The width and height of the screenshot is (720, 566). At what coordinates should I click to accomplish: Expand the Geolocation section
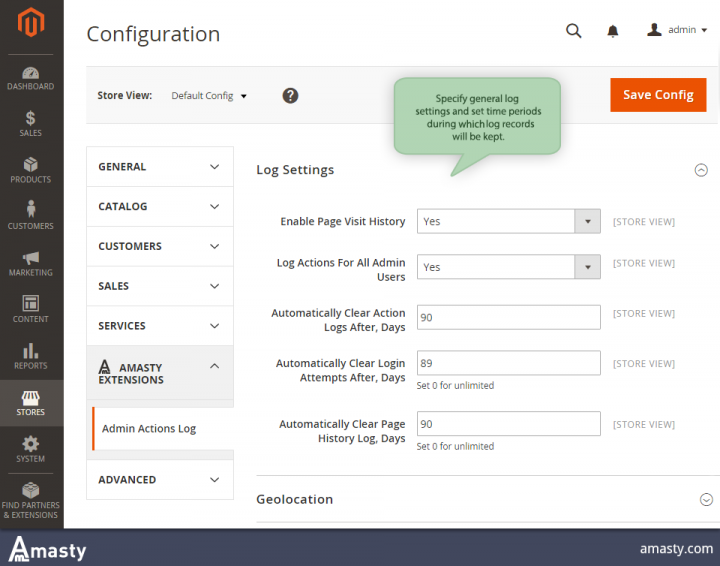(706, 499)
